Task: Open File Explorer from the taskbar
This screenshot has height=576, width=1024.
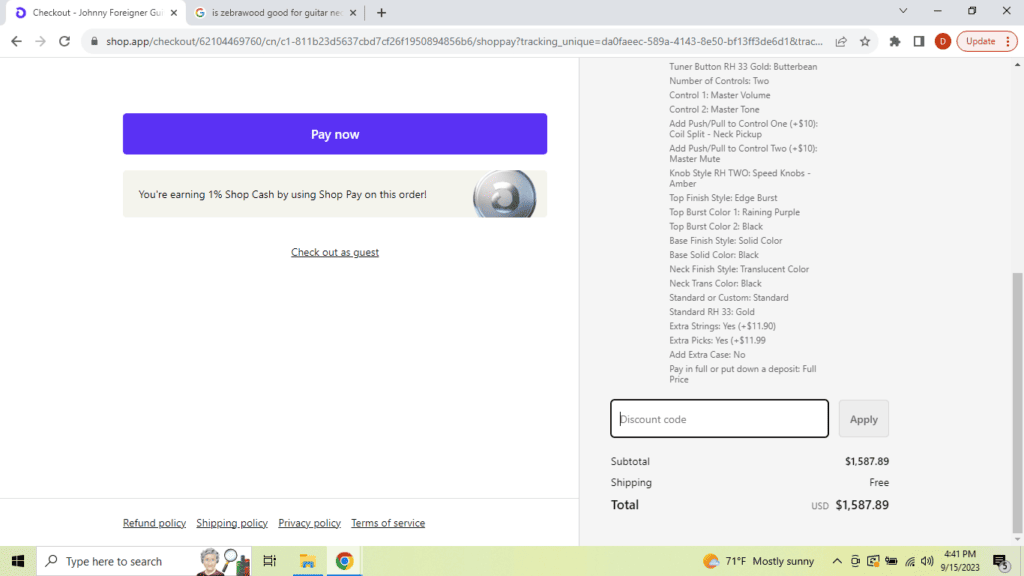Action: click(x=307, y=561)
